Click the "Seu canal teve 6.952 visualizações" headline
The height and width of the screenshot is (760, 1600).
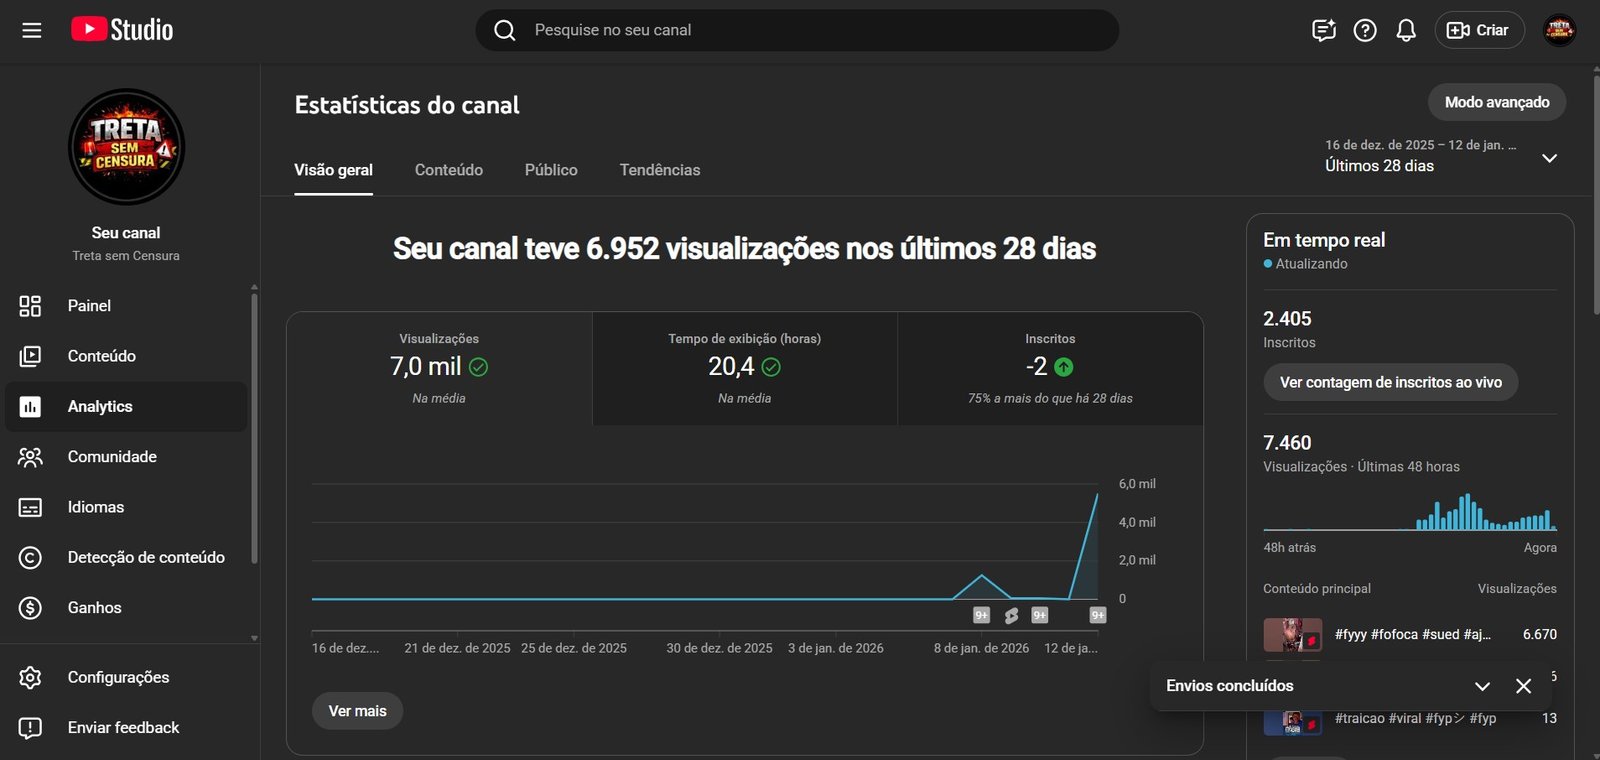pyautogui.click(x=744, y=248)
